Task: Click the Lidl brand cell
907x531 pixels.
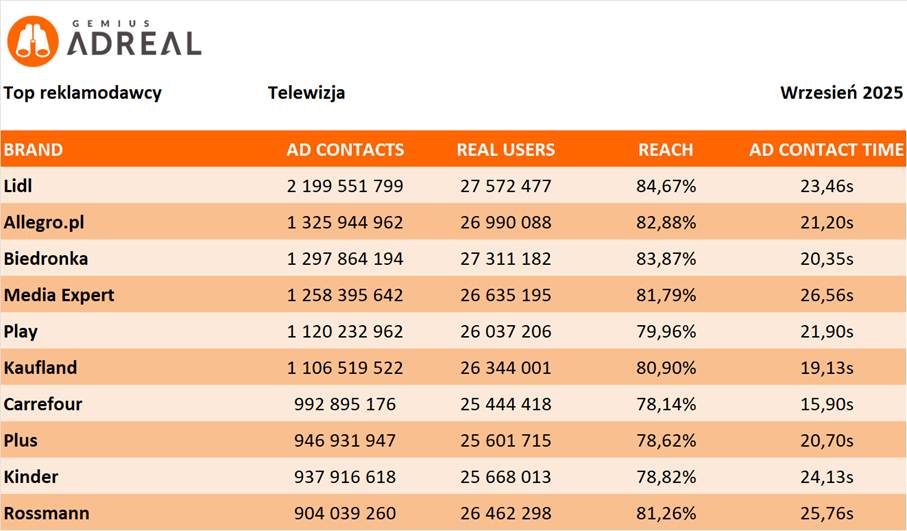Action: (x=19, y=186)
